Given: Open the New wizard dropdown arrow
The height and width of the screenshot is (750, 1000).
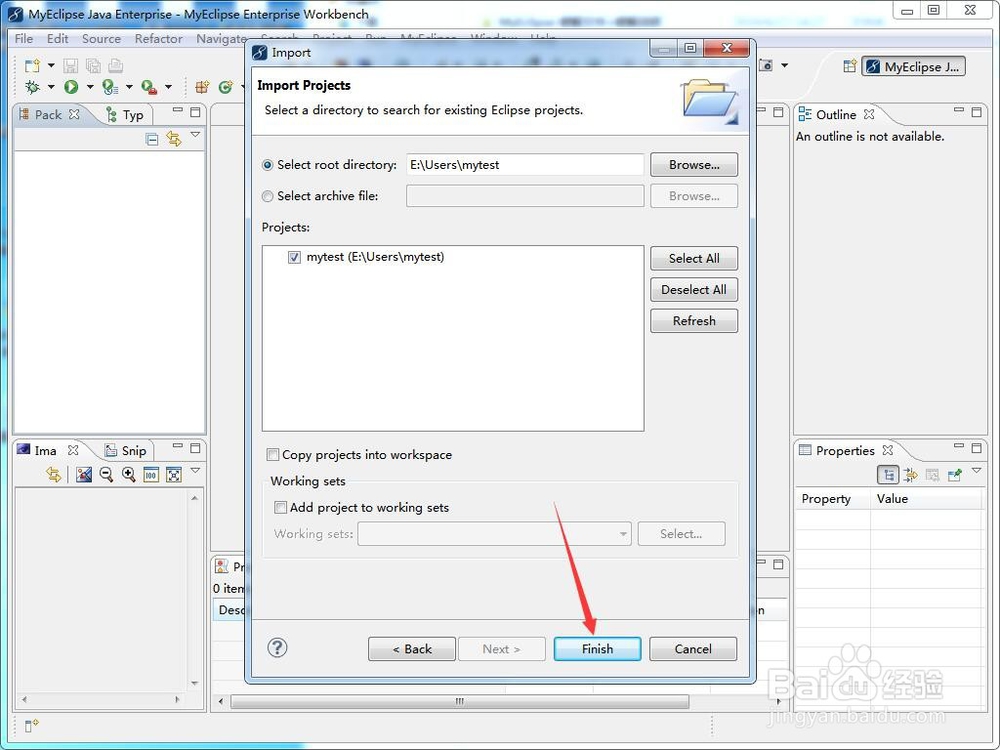Looking at the screenshot, I should coord(51,65).
